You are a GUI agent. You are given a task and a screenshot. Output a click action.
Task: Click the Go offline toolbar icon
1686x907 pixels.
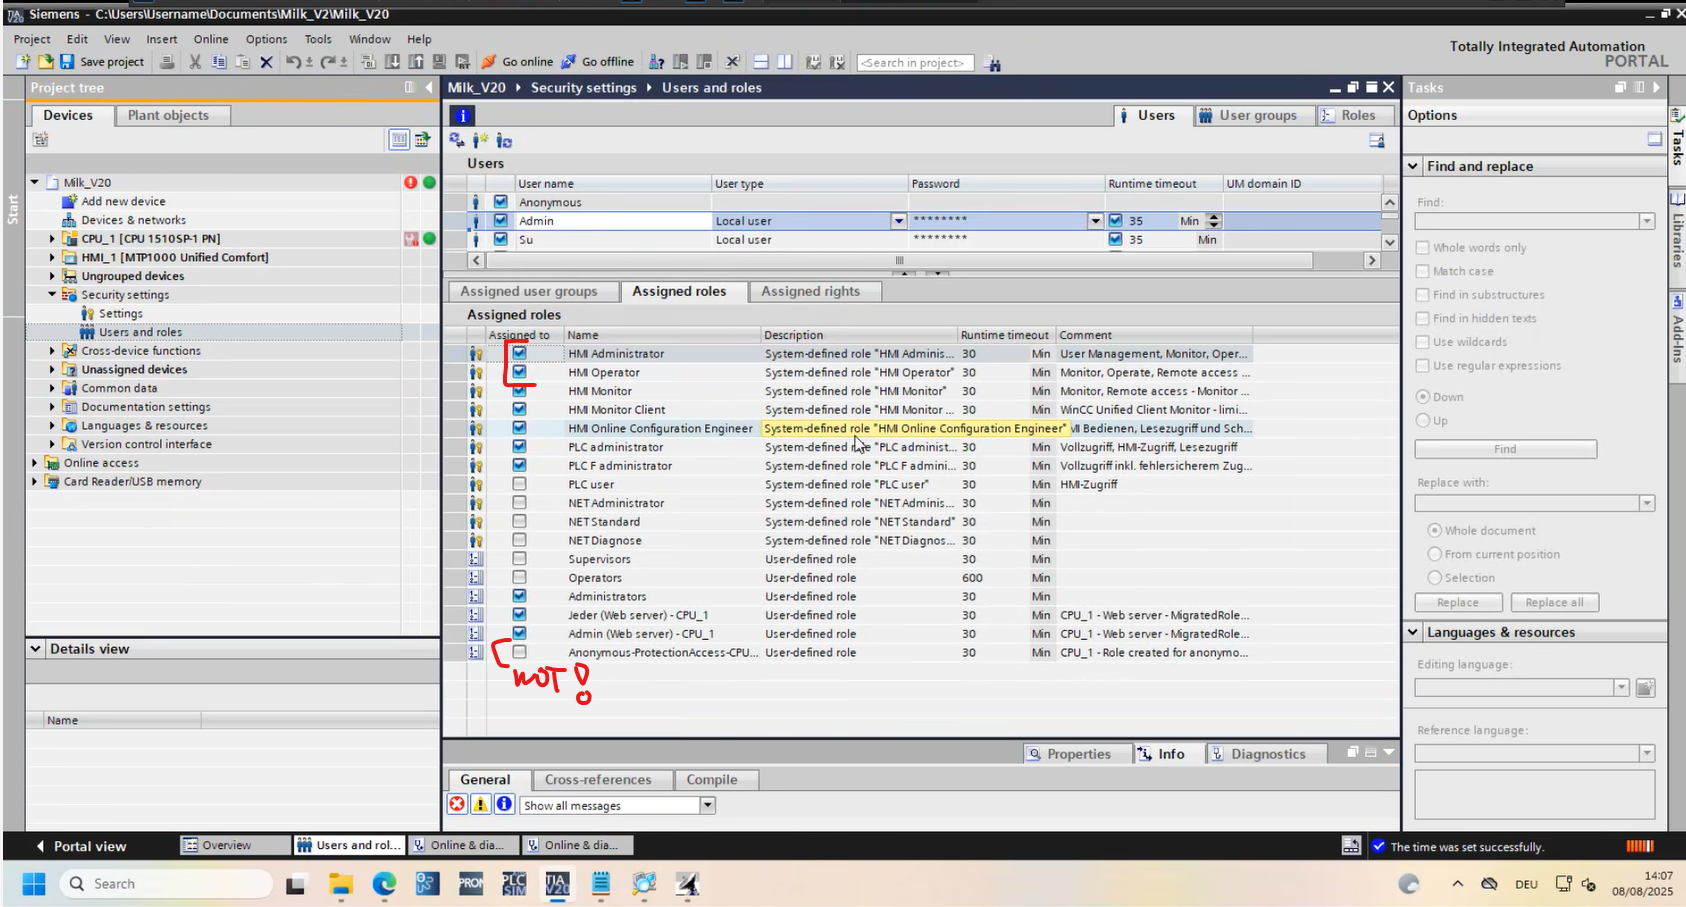[x=568, y=62]
